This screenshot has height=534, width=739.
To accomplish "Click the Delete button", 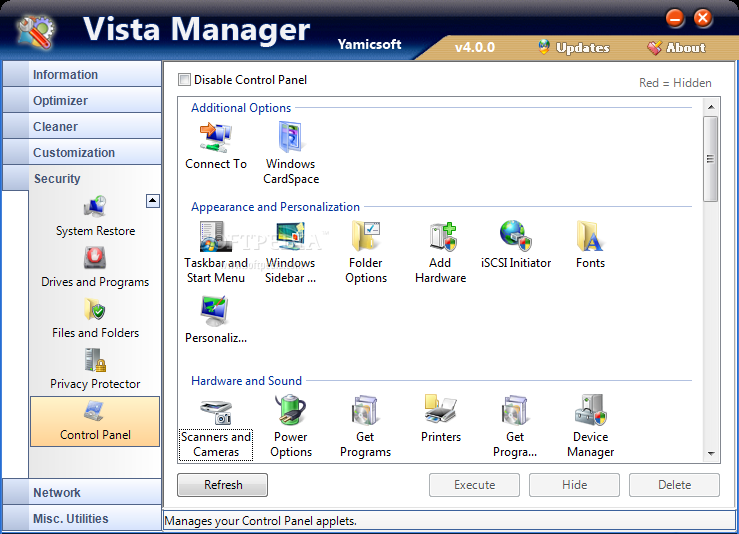I will pyautogui.click(x=674, y=485).
